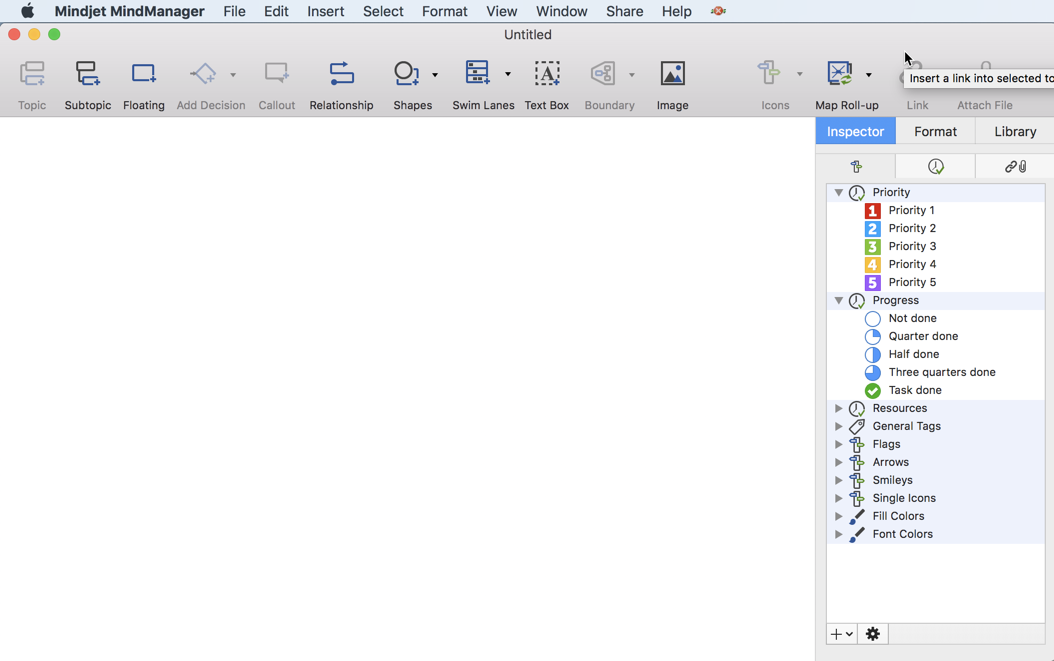The height and width of the screenshot is (661, 1054).
Task: Click the red Priority 1 marker icon
Action: (873, 210)
